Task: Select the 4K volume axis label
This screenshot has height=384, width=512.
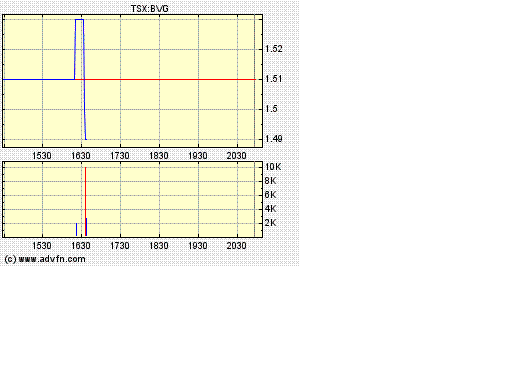Action: (270, 209)
